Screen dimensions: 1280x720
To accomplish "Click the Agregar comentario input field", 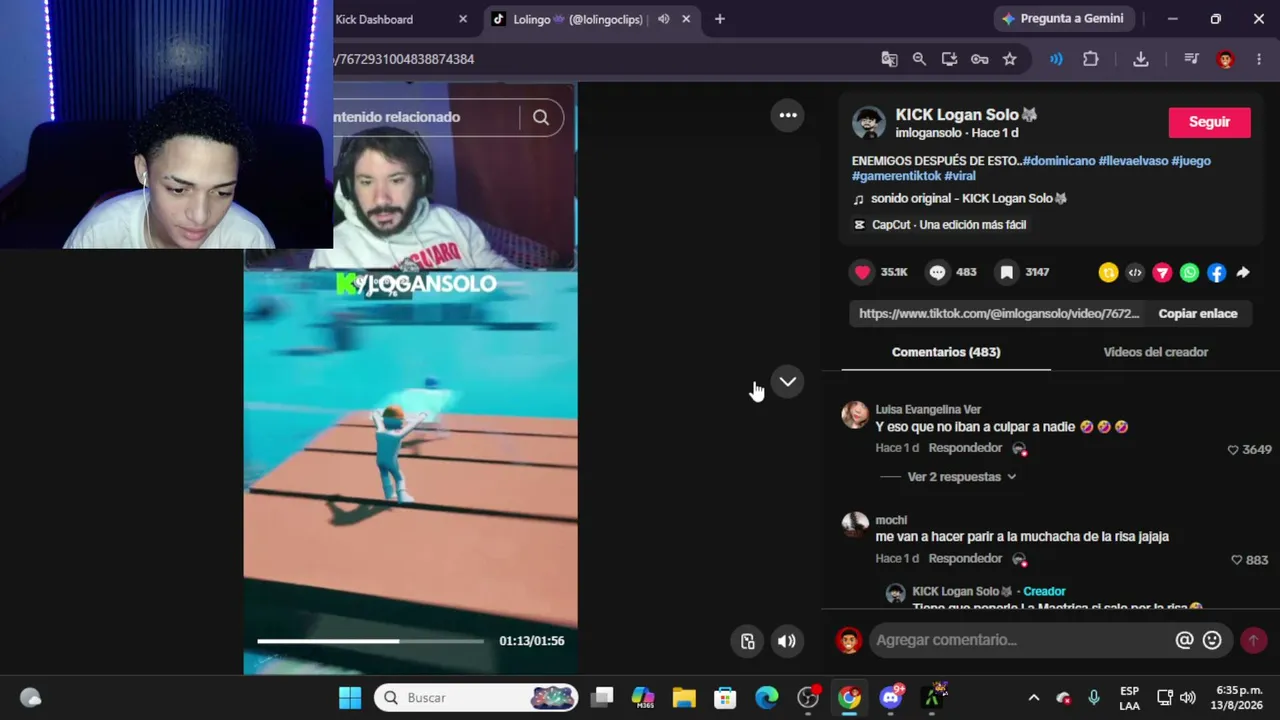I will click(x=1020, y=640).
